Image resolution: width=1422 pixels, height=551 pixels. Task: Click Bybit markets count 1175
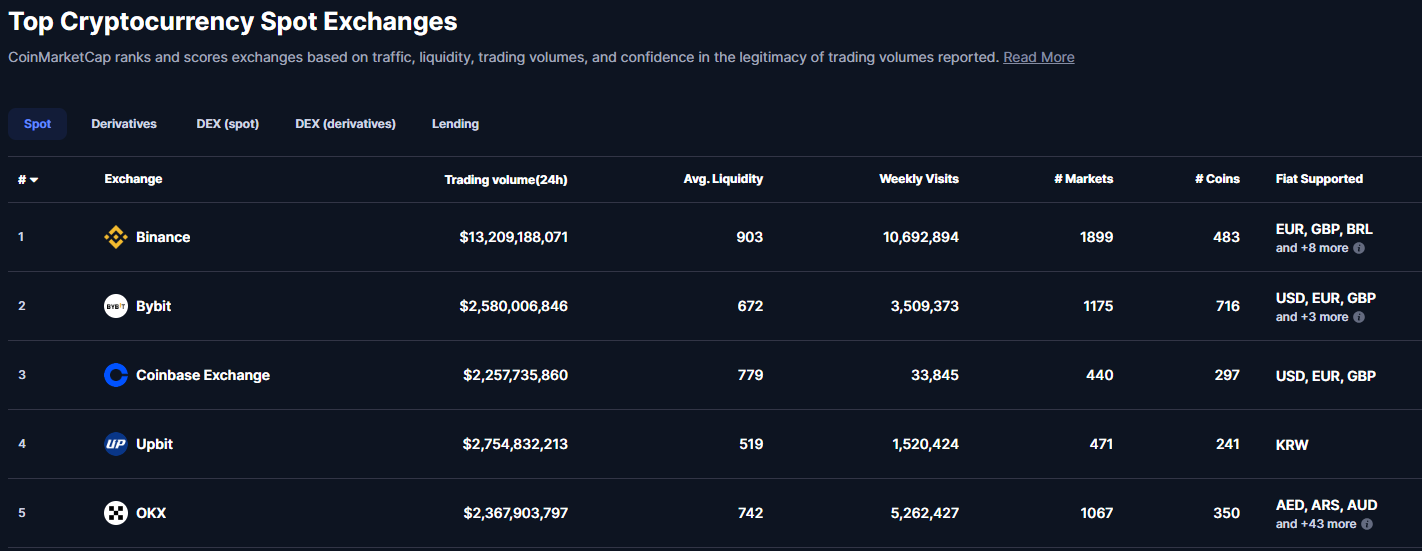click(1098, 306)
